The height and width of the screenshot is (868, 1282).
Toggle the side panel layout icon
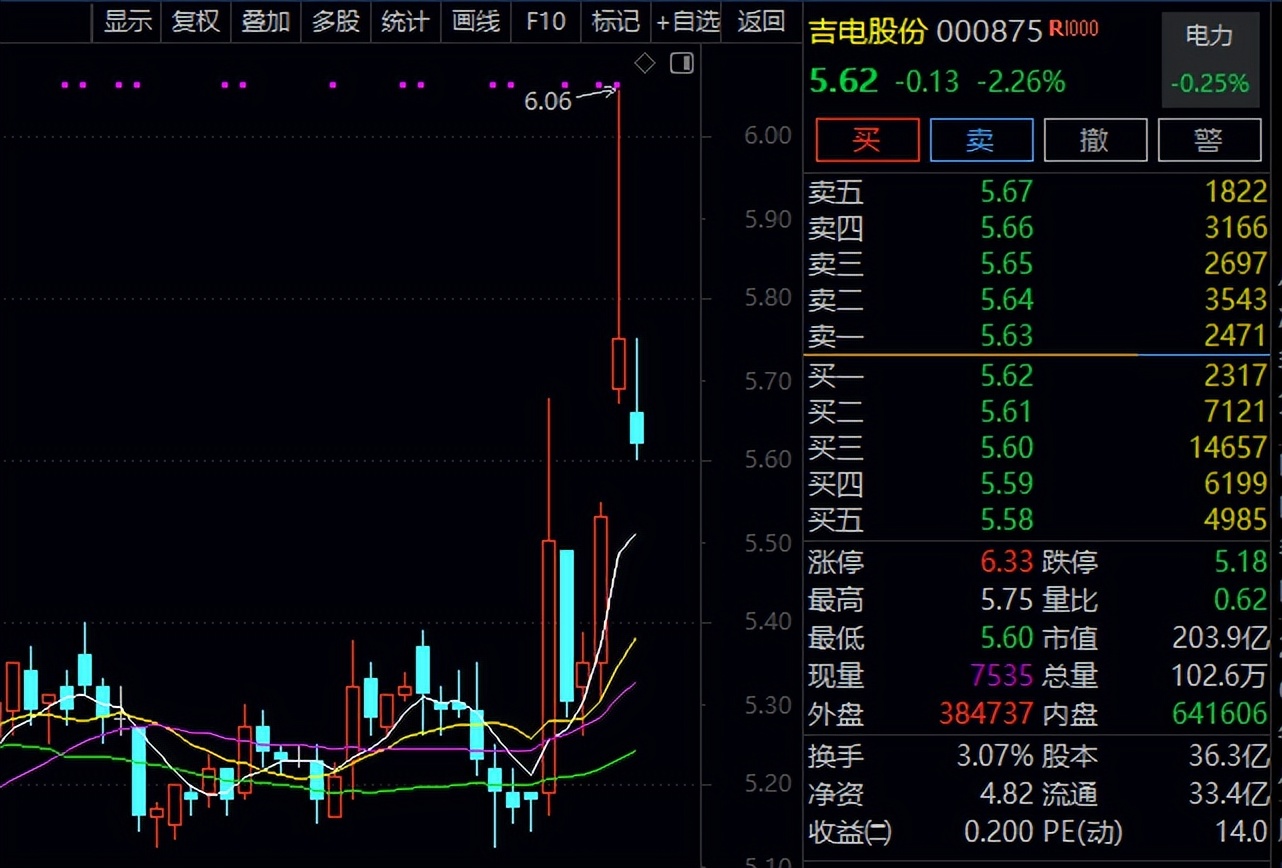682,64
